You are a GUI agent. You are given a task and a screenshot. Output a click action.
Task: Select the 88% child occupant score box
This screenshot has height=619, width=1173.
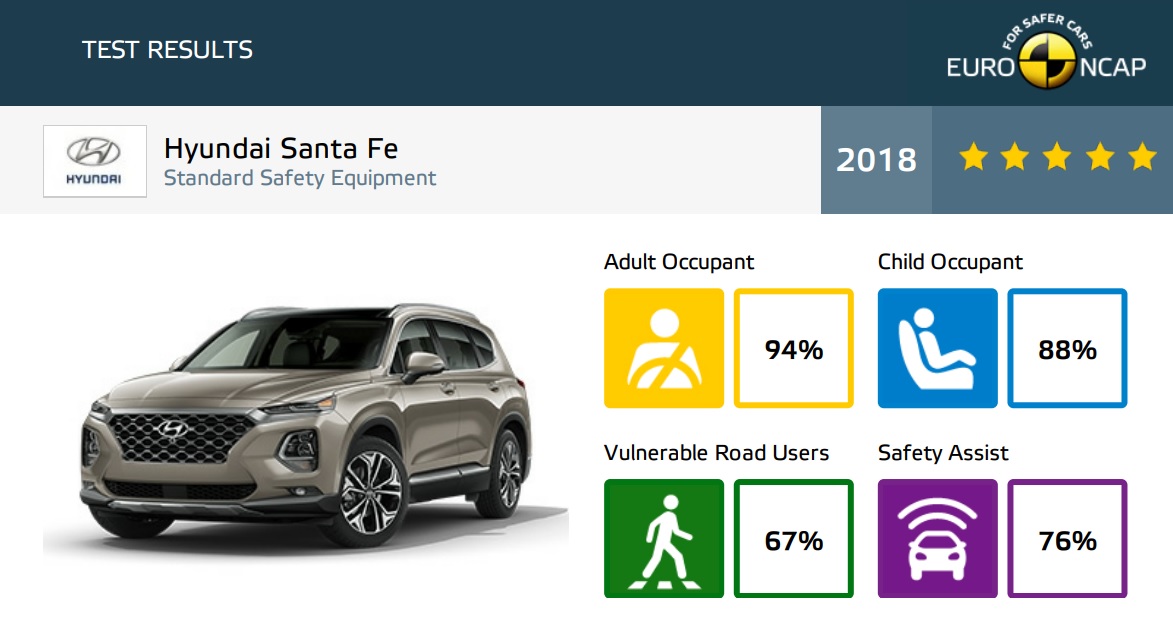[x=1068, y=348]
